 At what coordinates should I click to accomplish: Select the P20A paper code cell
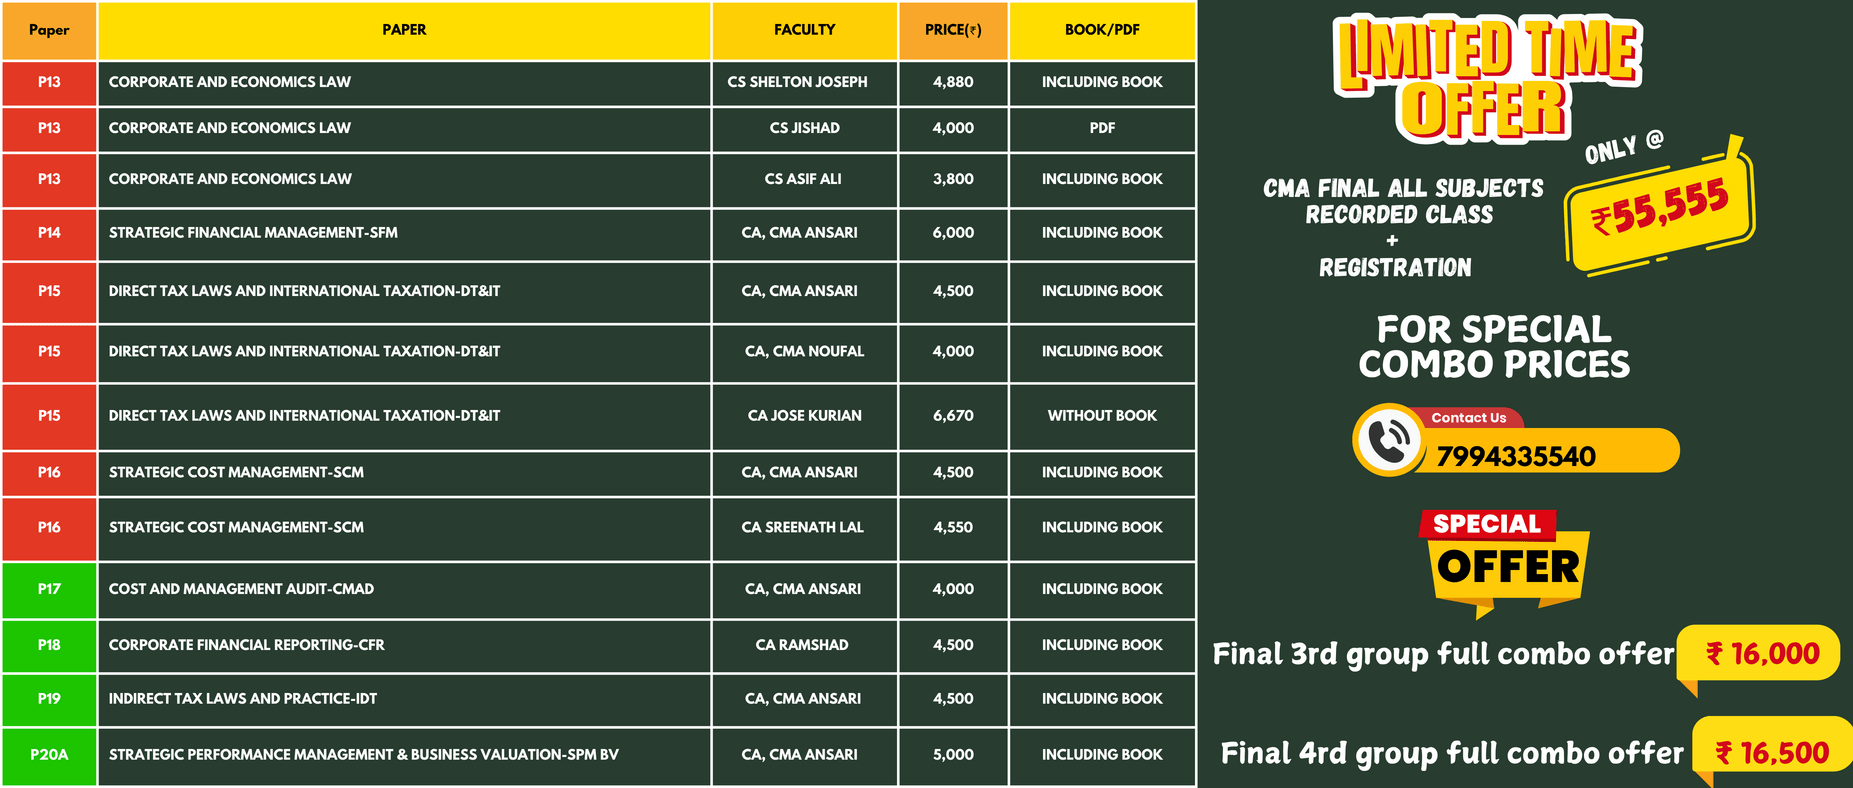pos(49,756)
